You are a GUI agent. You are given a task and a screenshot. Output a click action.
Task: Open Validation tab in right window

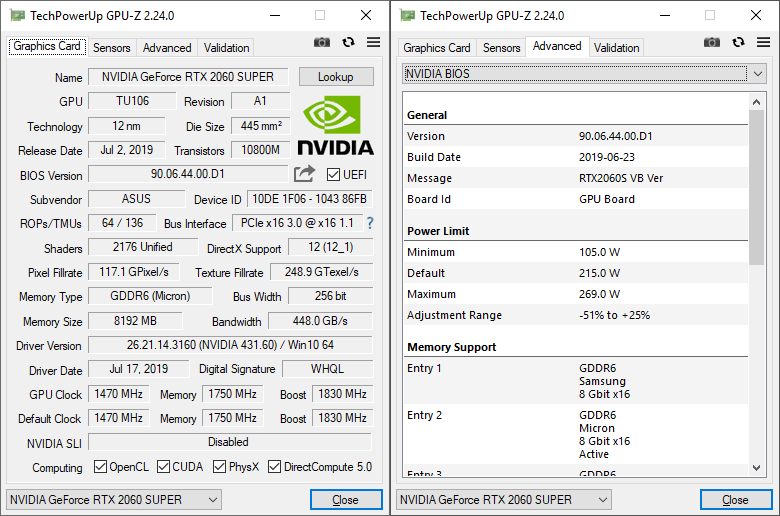616,48
